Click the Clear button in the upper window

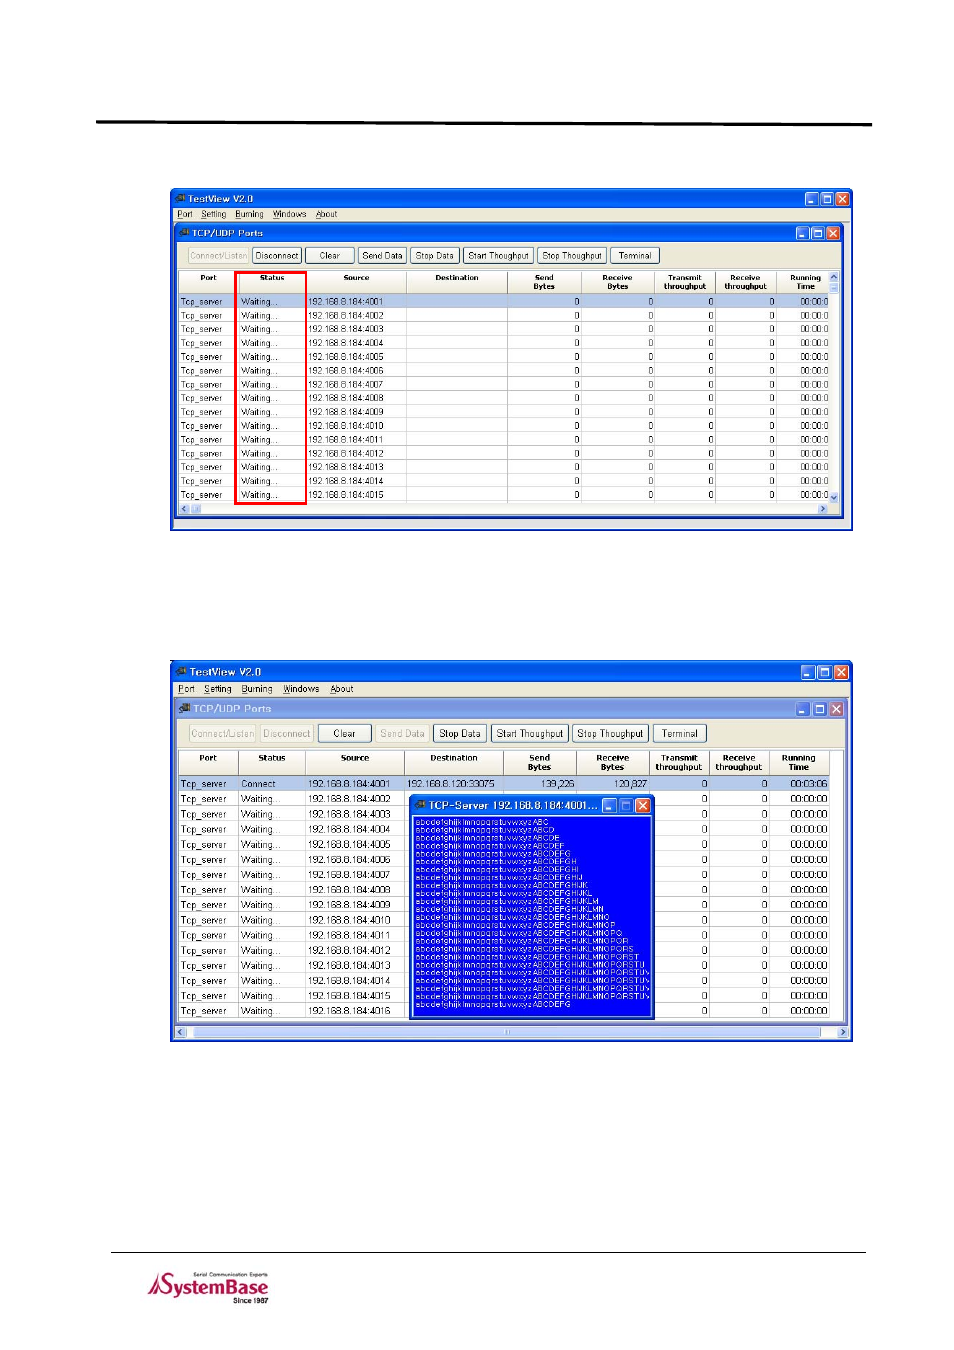(330, 256)
